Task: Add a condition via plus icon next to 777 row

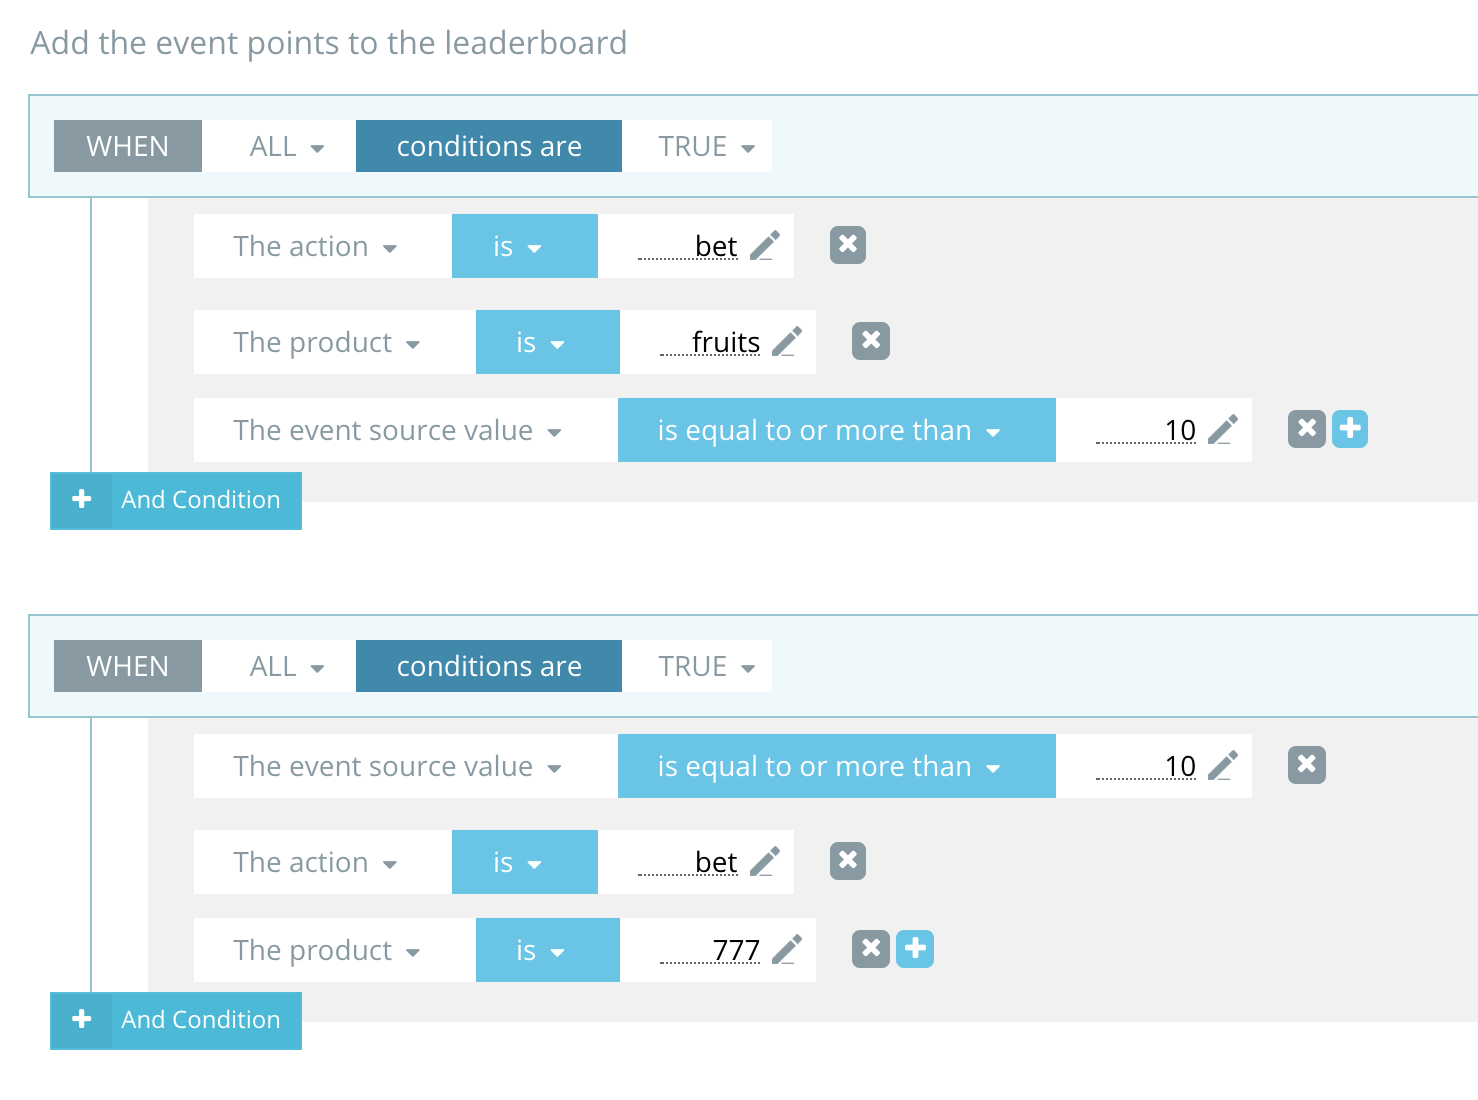Action: (x=914, y=949)
